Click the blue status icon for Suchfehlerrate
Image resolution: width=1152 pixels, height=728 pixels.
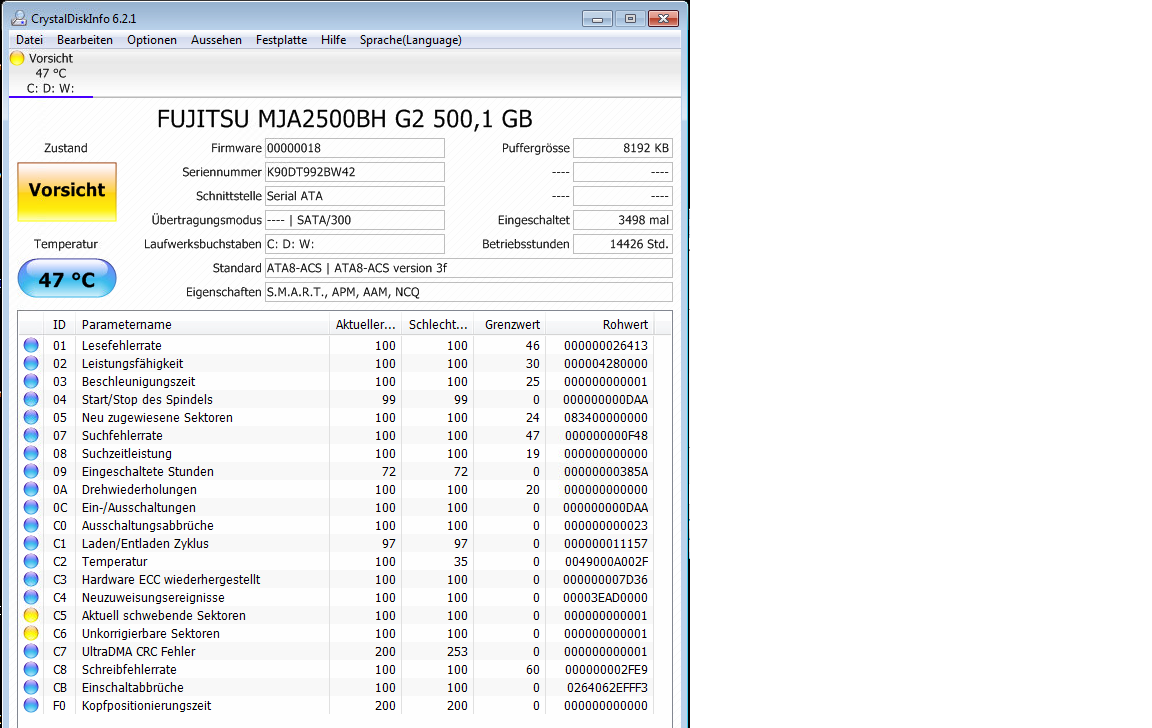(31, 435)
